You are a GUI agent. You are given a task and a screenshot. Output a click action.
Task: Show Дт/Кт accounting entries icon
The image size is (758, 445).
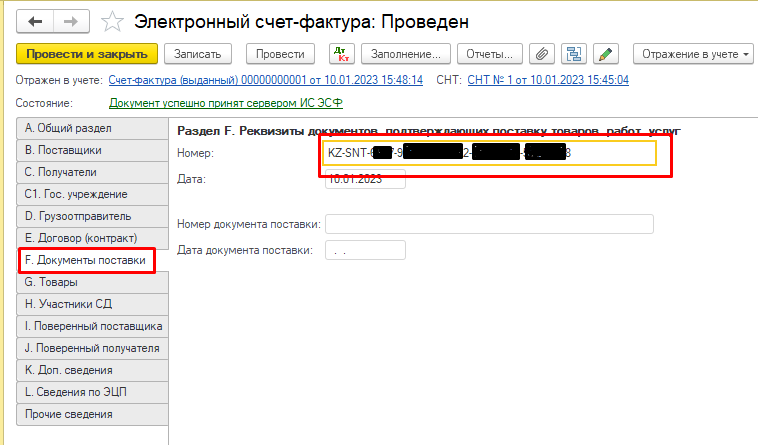pyautogui.click(x=338, y=53)
